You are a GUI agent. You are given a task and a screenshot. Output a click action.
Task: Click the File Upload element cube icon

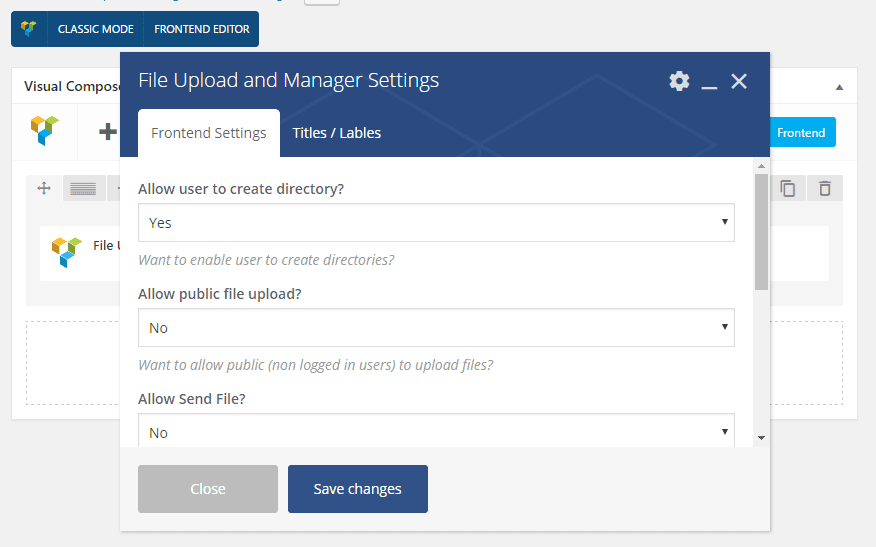click(x=66, y=252)
